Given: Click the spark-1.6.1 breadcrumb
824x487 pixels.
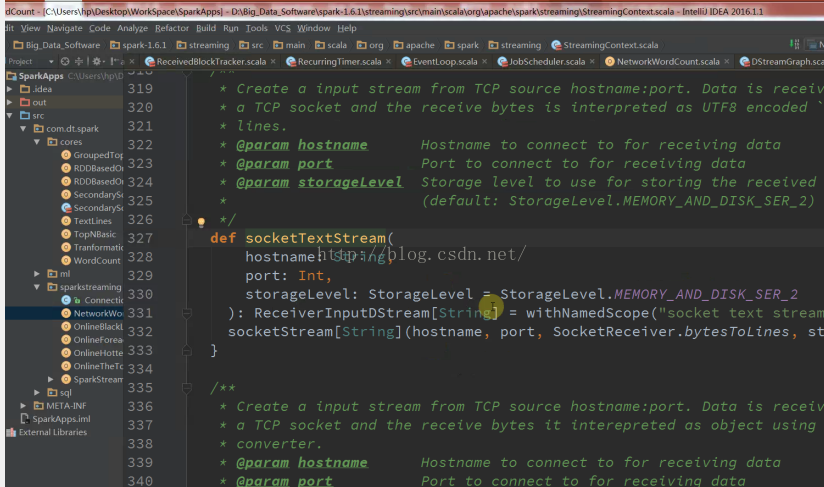Looking at the screenshot, I should [138, 45].
